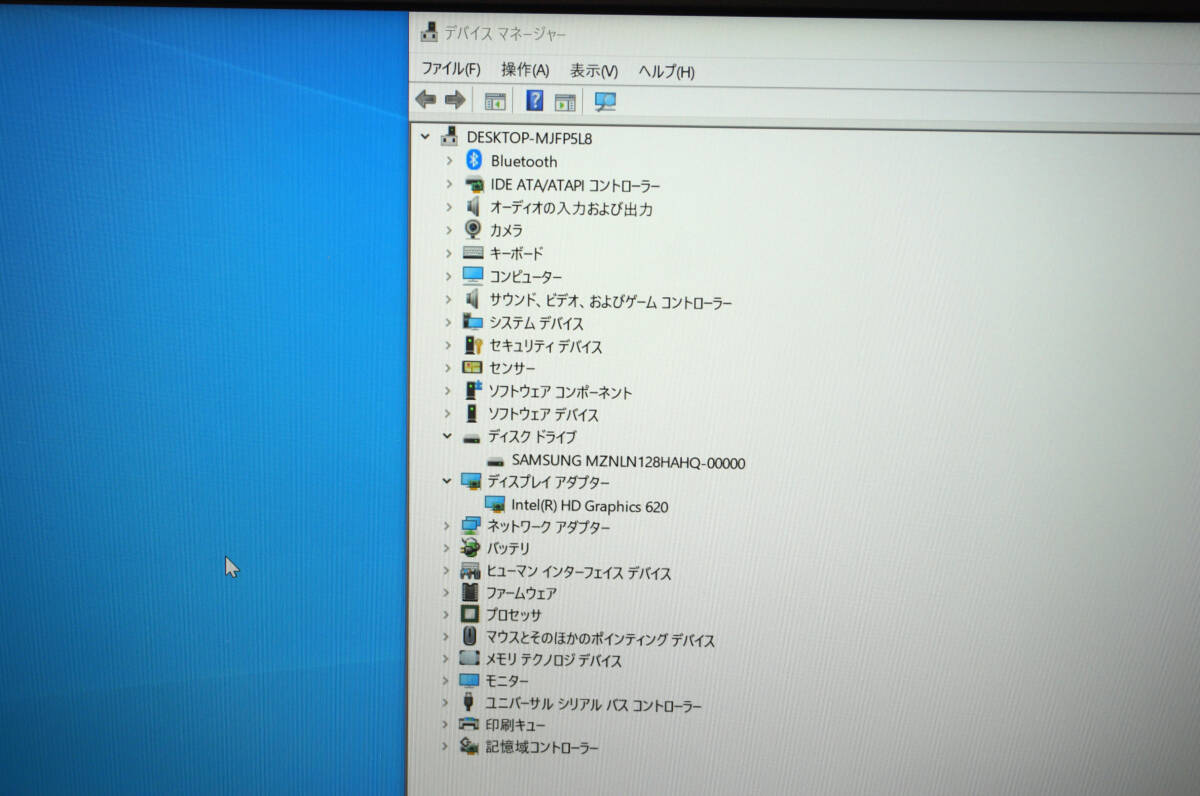Click the Back arrow toolbar icon
The width and height of the screenshot is (1200, 796).
(426, 99)
